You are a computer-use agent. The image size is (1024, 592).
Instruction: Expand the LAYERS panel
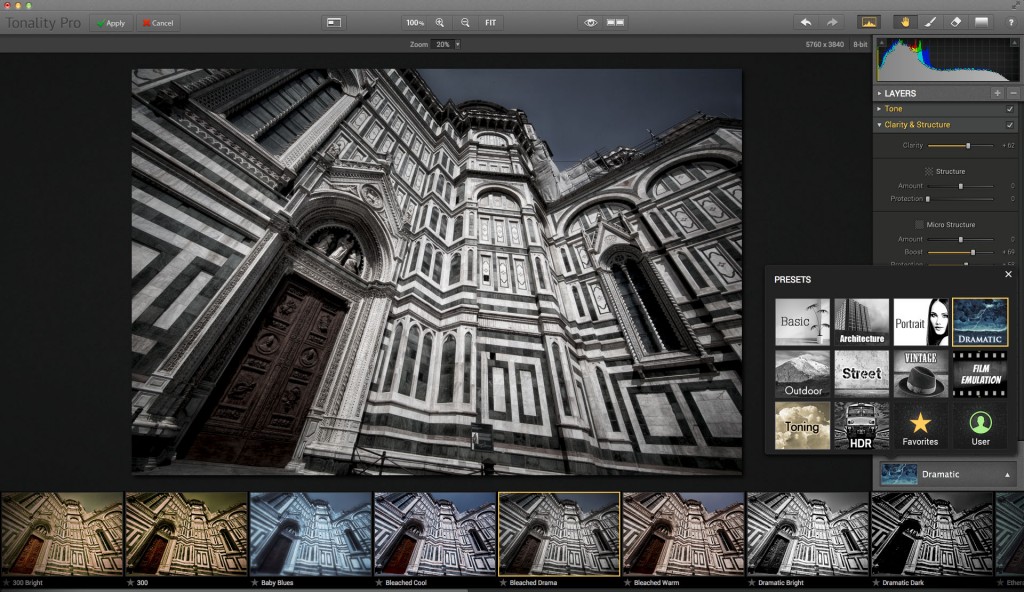coord(880,93)
